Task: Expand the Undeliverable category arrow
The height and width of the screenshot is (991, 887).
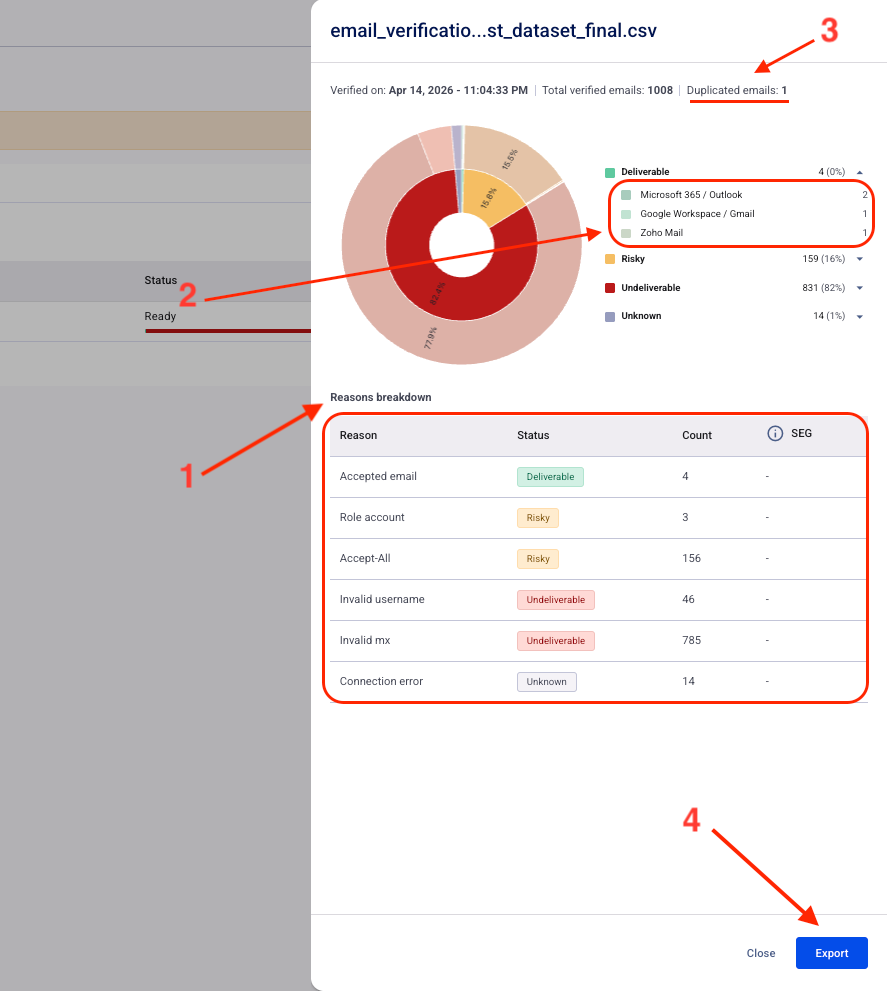Action: (x=860, y=288)
